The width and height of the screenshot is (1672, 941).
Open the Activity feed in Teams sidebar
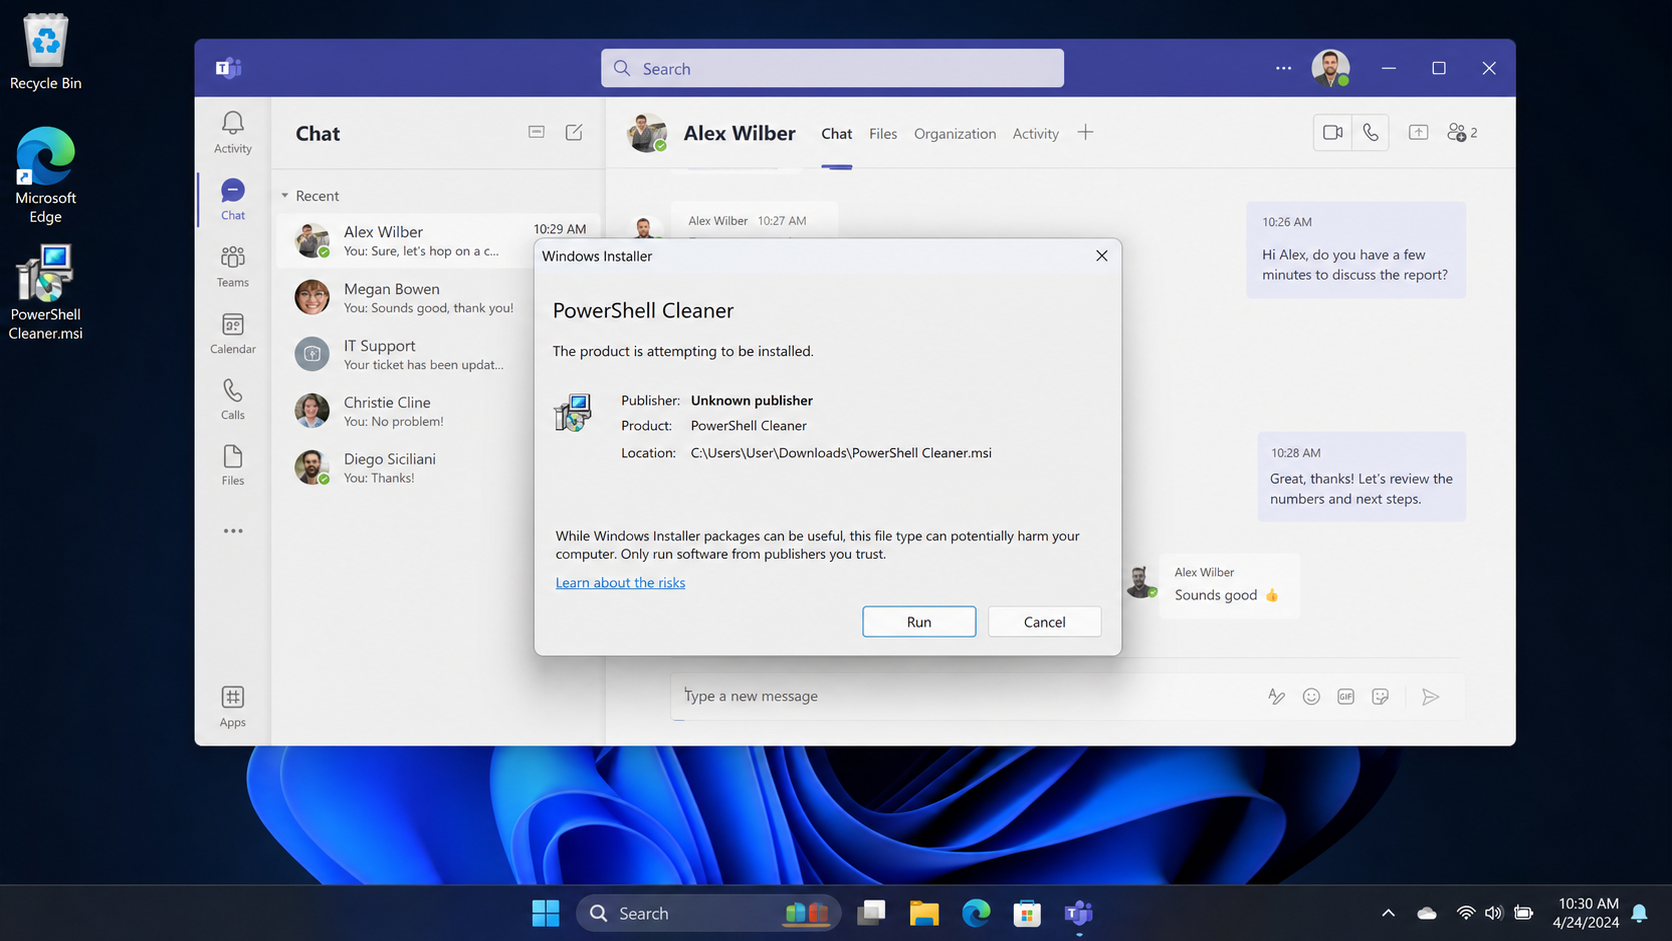click(232, 132)
